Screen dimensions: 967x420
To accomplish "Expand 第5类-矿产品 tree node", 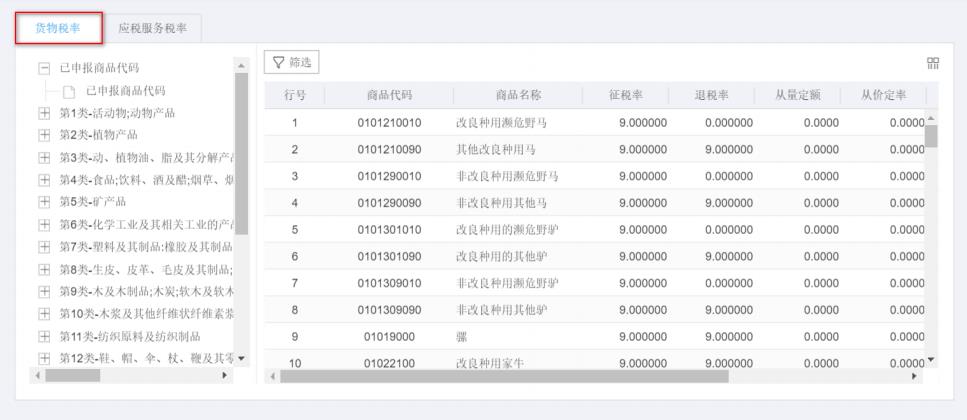I will (44, 202).
